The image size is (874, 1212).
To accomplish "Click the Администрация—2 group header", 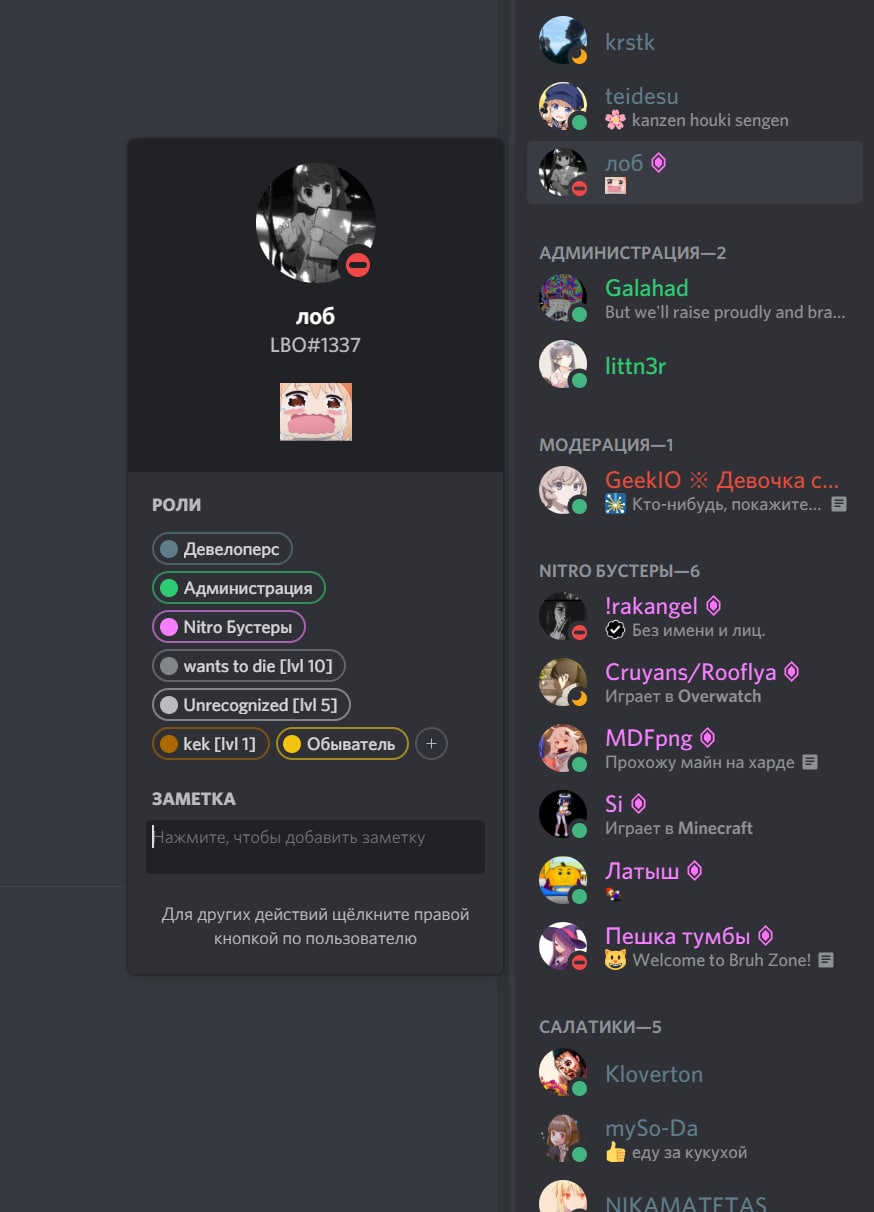I will click(633, 253).
